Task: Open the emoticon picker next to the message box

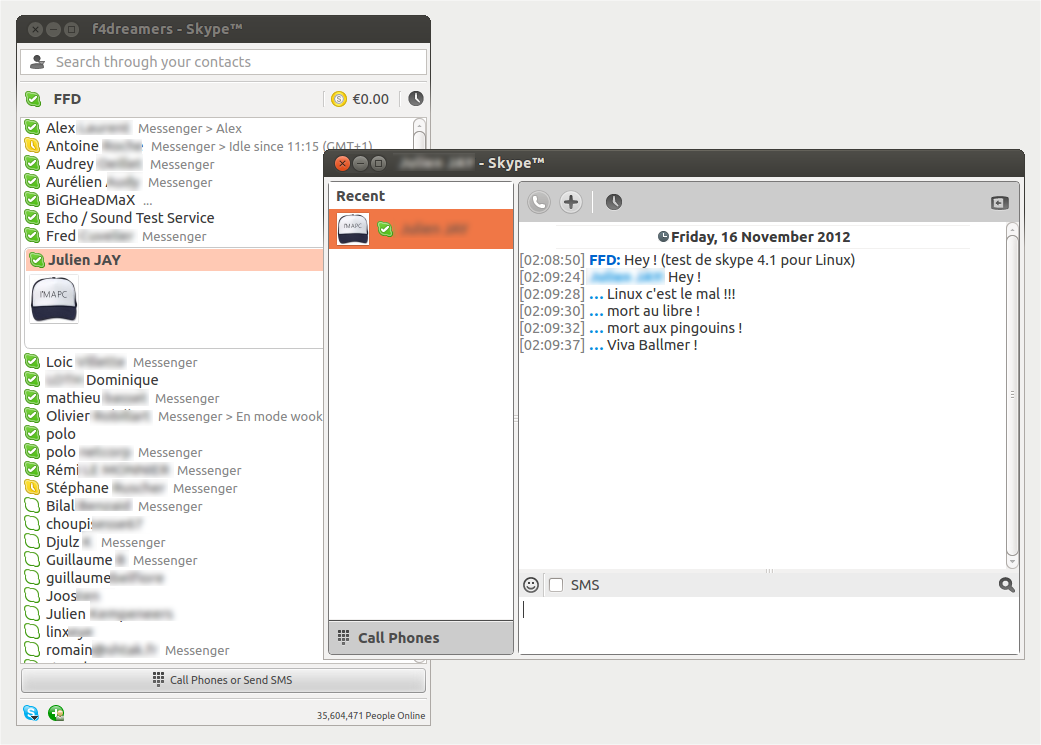Action: pos(530,584)
